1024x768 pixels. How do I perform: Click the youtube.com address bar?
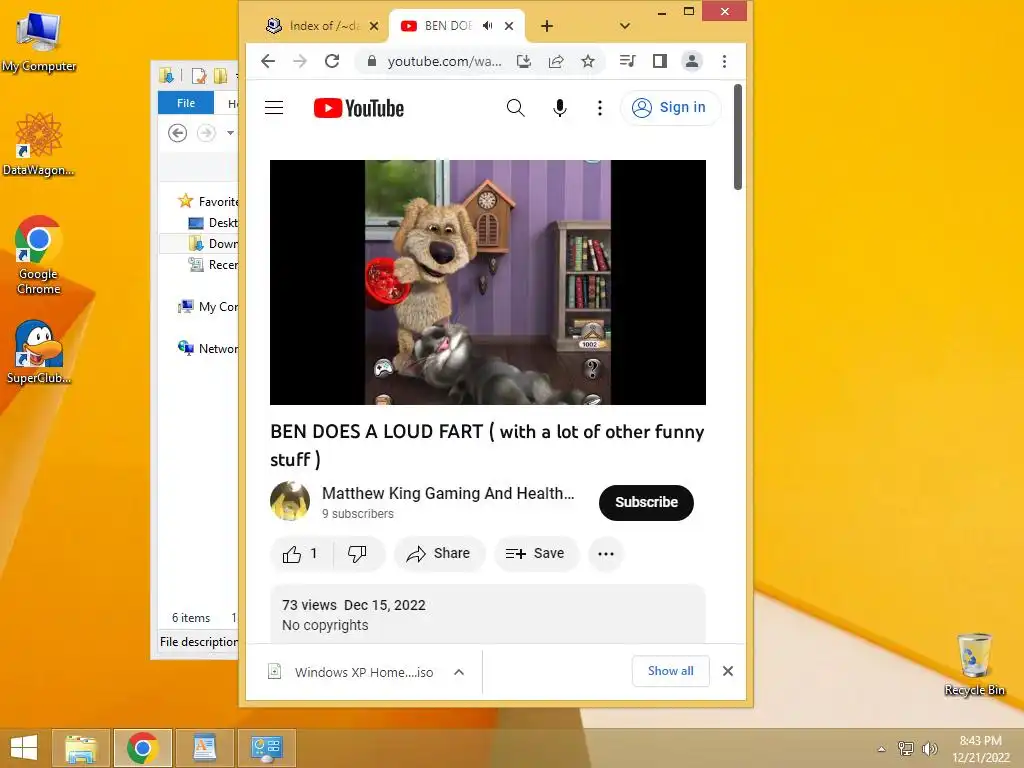pos(444,61)
